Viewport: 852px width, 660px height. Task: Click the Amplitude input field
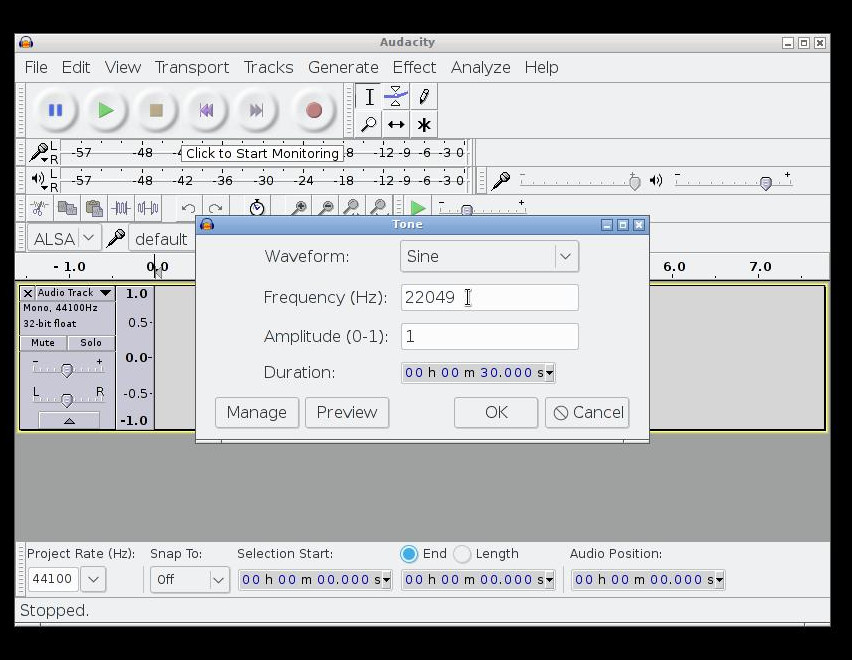point(489,336)
